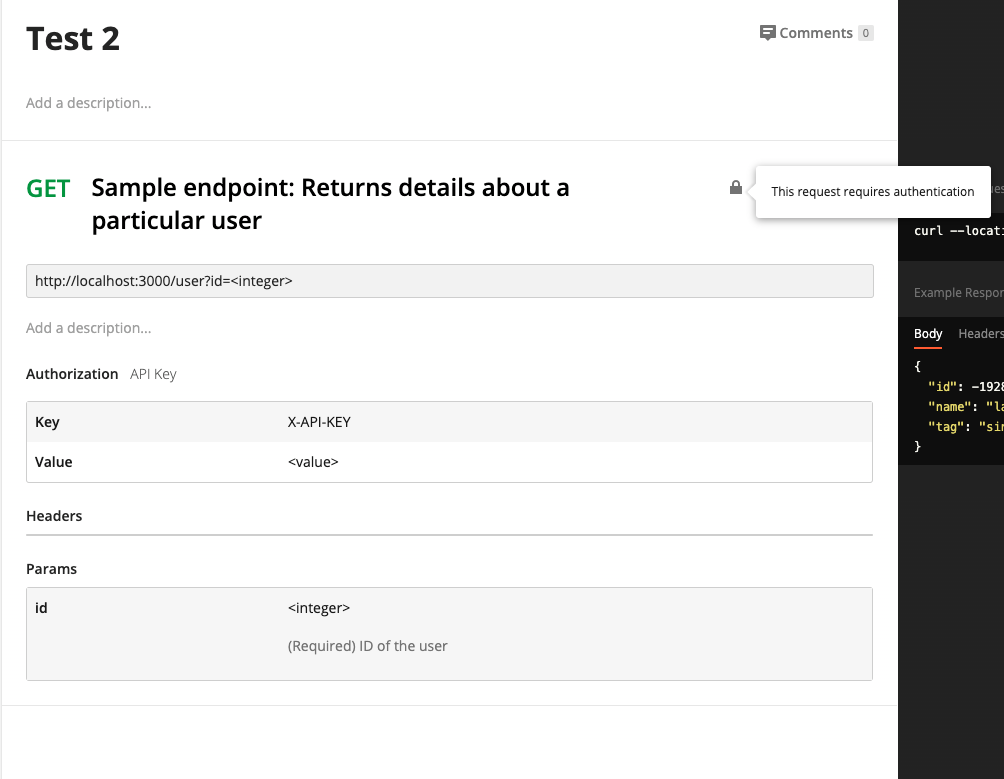Click the Test 2 document title
1004x779 pixels.
click(x=72, y=38)
